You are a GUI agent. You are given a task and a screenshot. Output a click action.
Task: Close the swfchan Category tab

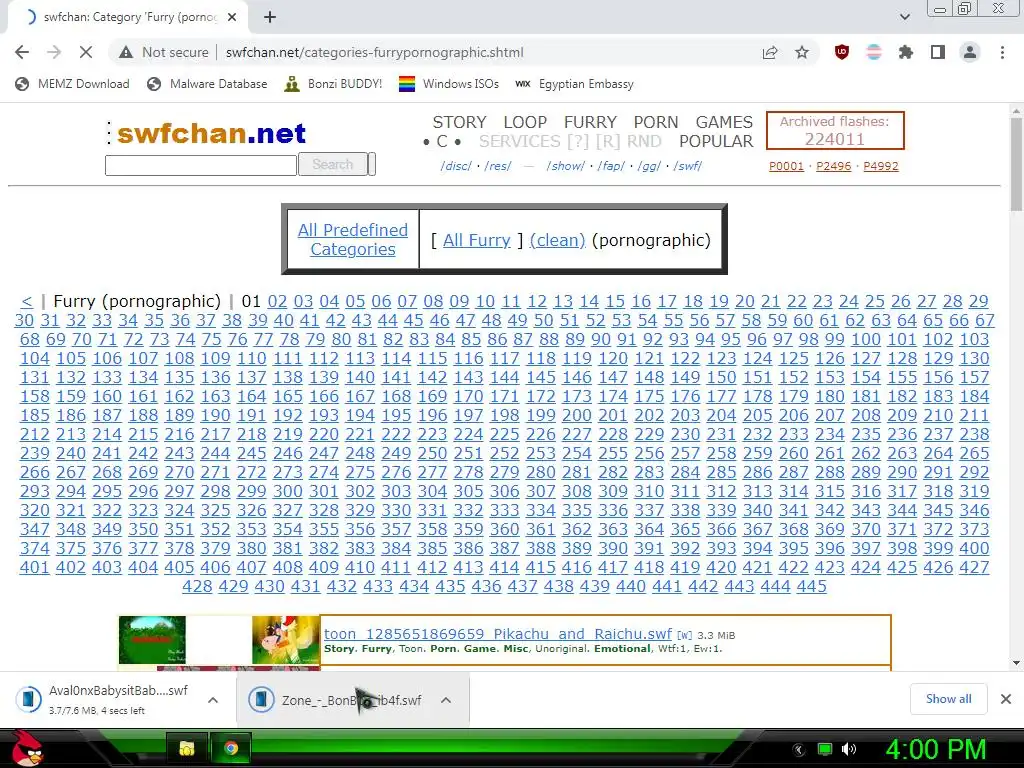click(x=231, y=17)
